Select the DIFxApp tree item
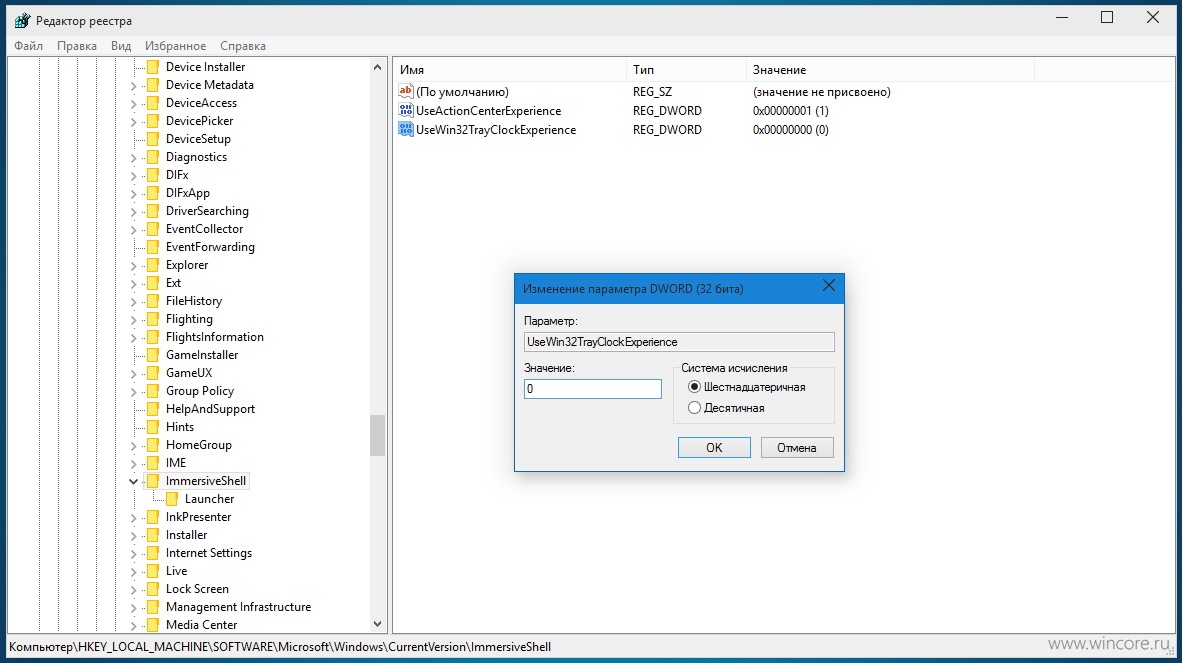The height and width of the screenshot is (663, 1182). coord(188,193)
